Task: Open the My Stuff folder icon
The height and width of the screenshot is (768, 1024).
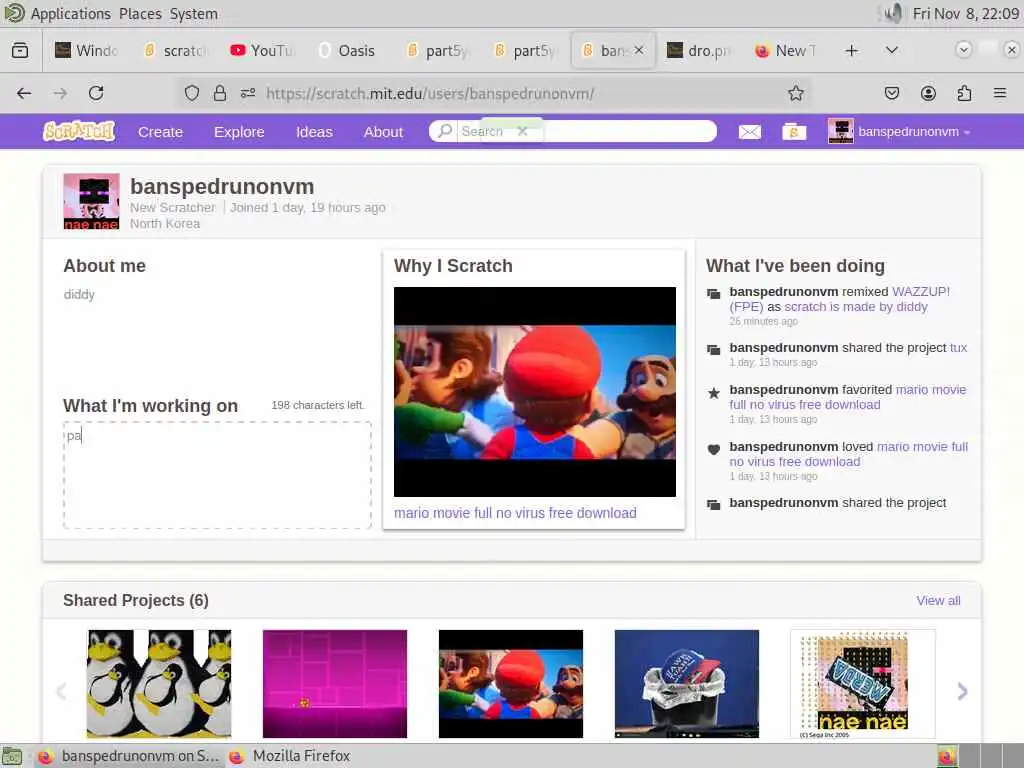Action: [x=794, y=132]
